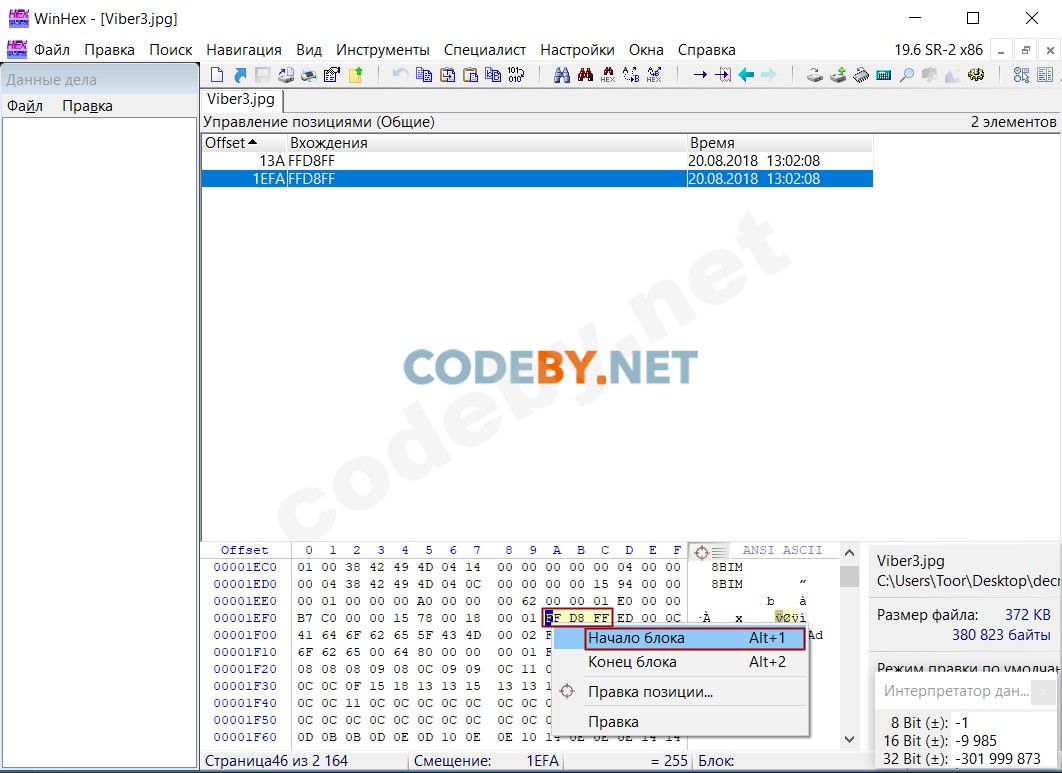Viewport: 1062px width, 773px height.
Task: Click the last toolbar icon with text columns
Action: click(1045, 75)
